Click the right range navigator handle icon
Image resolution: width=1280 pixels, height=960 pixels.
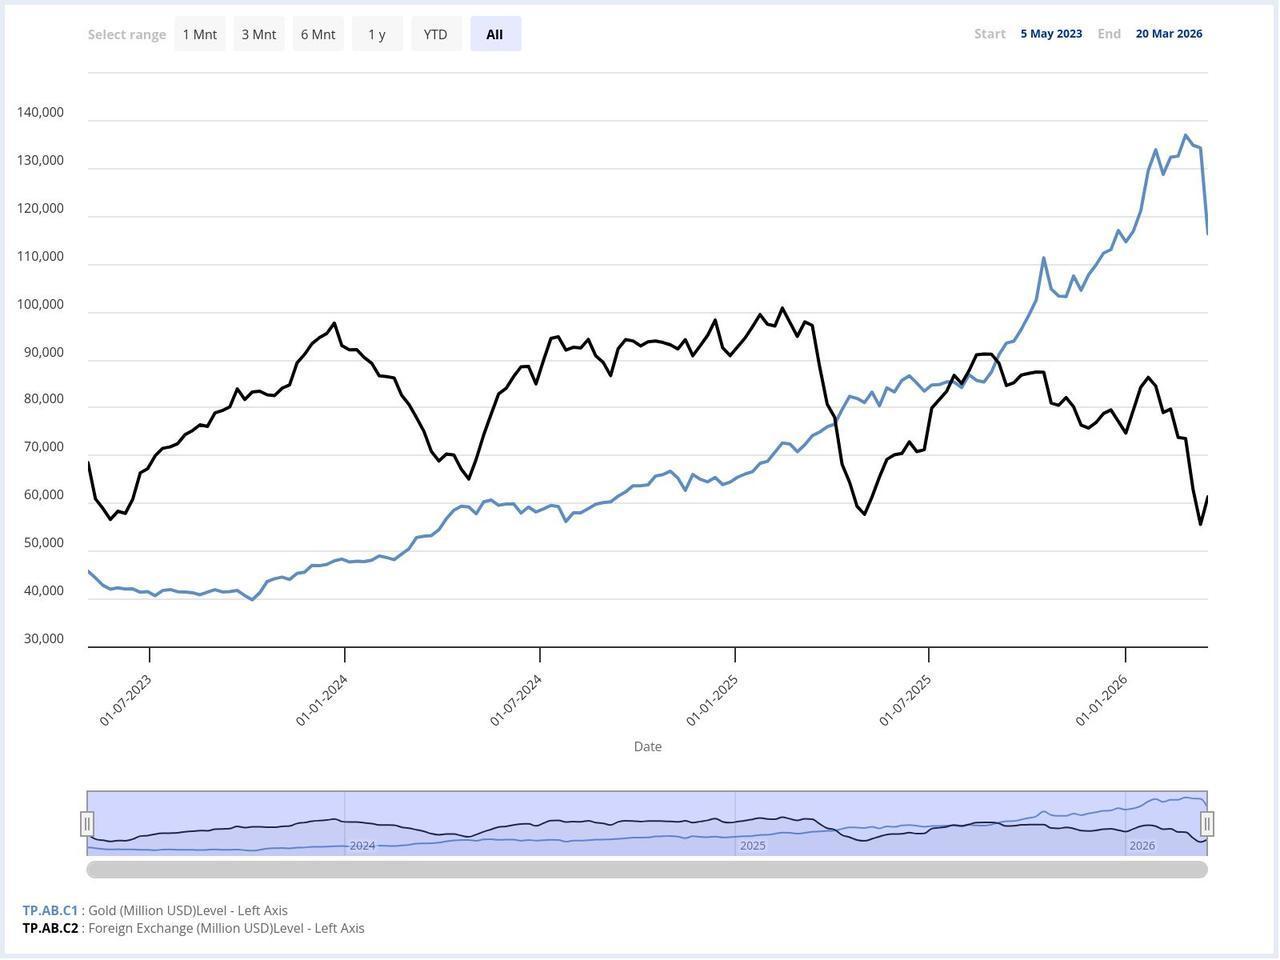pos(1207,823)
